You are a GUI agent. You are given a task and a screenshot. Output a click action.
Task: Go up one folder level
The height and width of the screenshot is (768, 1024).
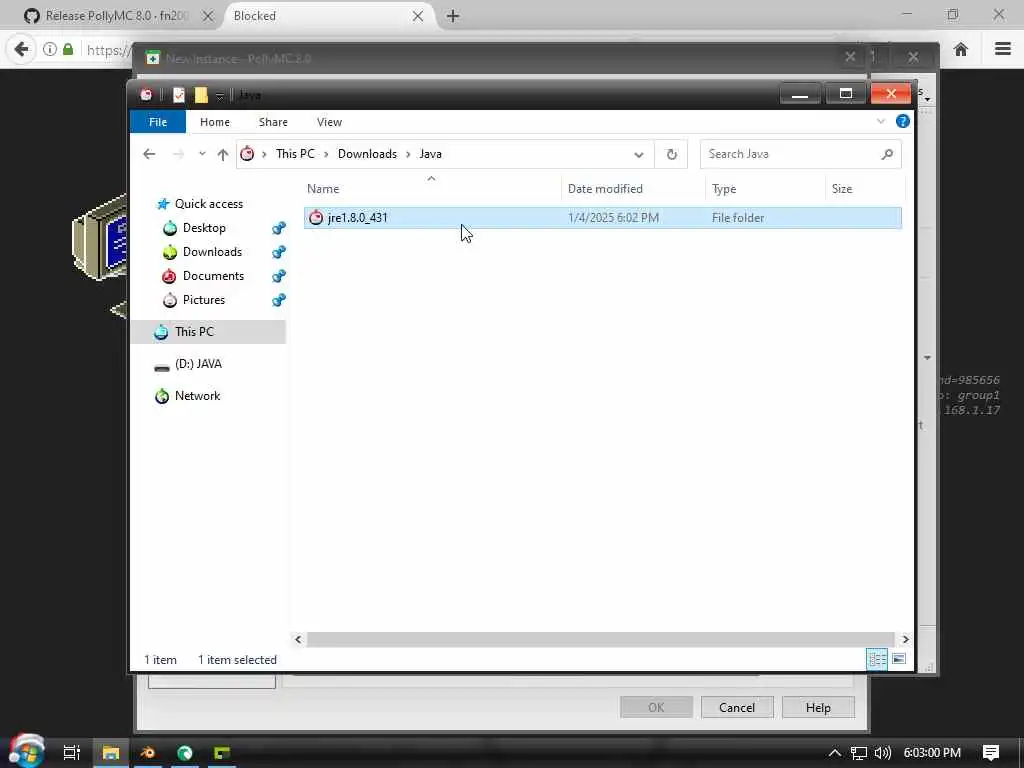click(x=223, y=155)
